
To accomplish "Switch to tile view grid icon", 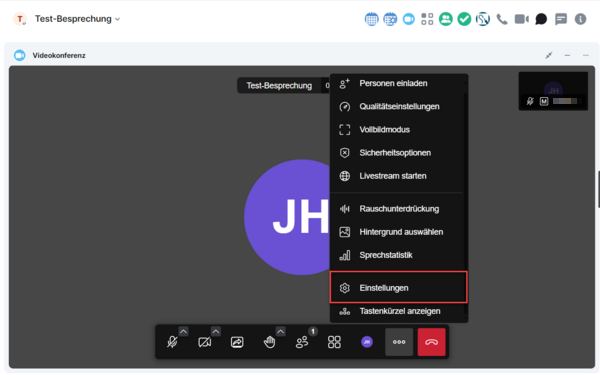I will (x=334, y=342).
